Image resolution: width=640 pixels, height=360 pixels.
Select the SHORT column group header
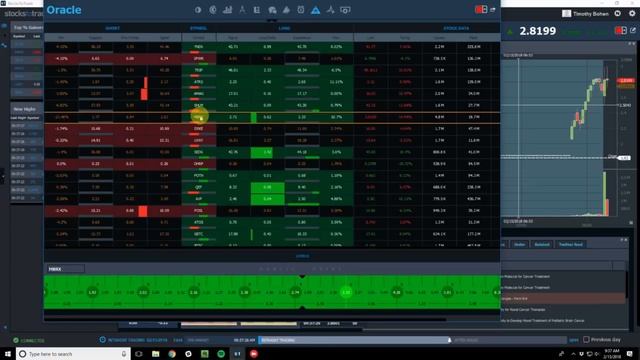(113, 29)
